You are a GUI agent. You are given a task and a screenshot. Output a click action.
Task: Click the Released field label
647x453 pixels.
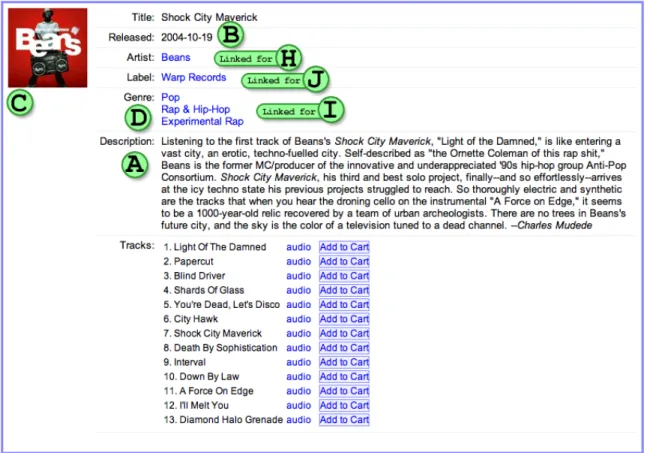pyautogui.click(x=131, y=37)
